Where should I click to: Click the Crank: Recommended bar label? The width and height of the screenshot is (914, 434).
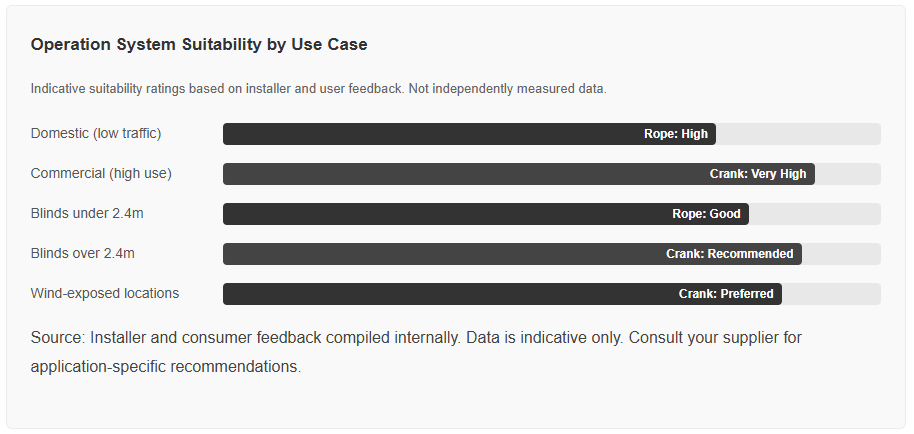tap(729, 254)
